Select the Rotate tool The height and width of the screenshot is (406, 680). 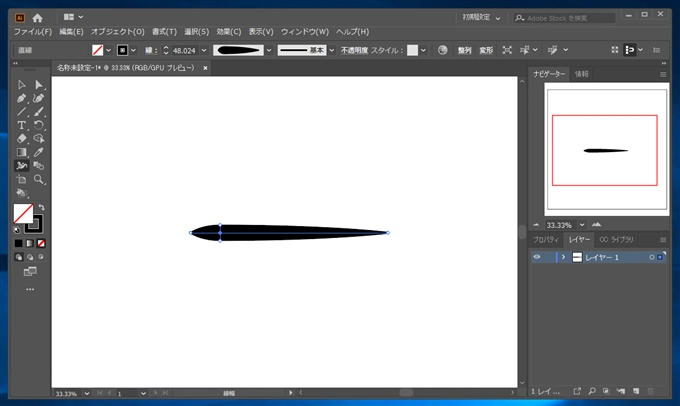39,125
